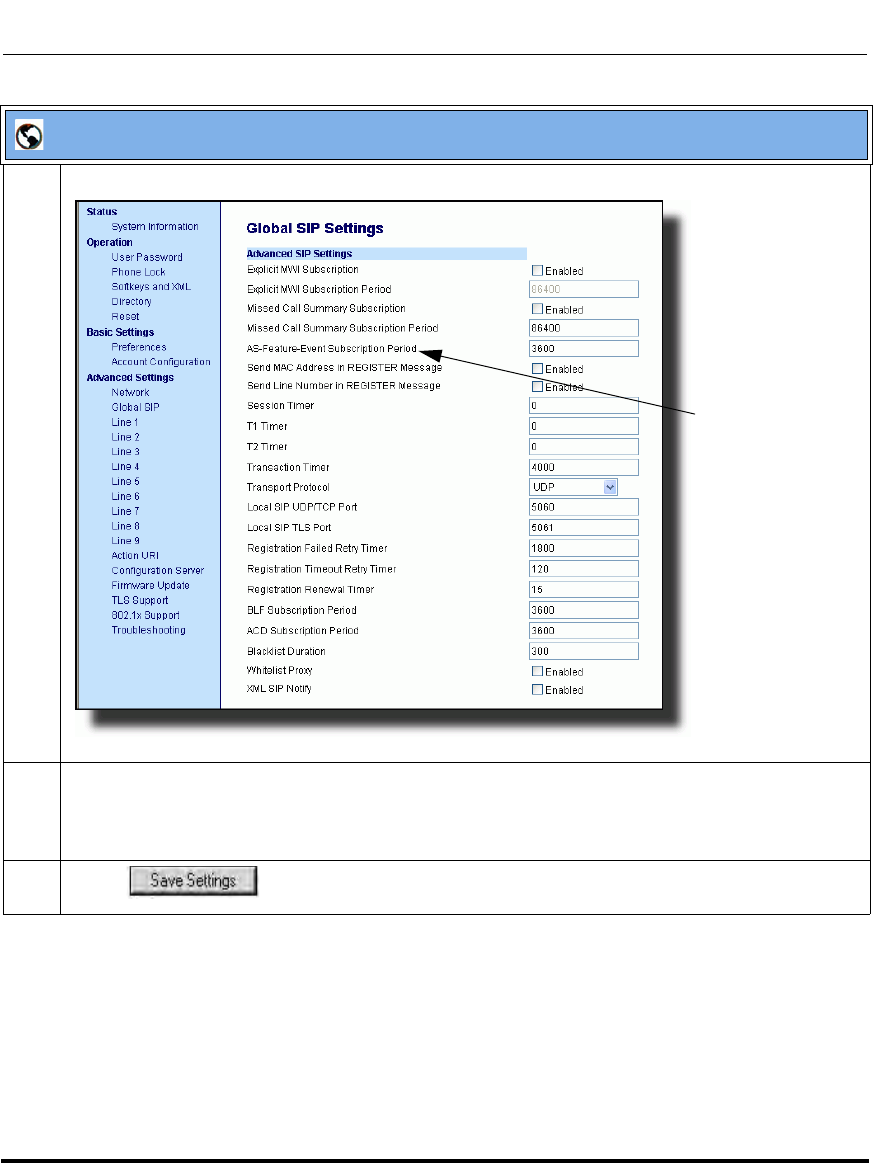Image resolution: width=873 pixels, height=1163 pixels.
Task: Open Action URI page
Action: tap(135, 556)
